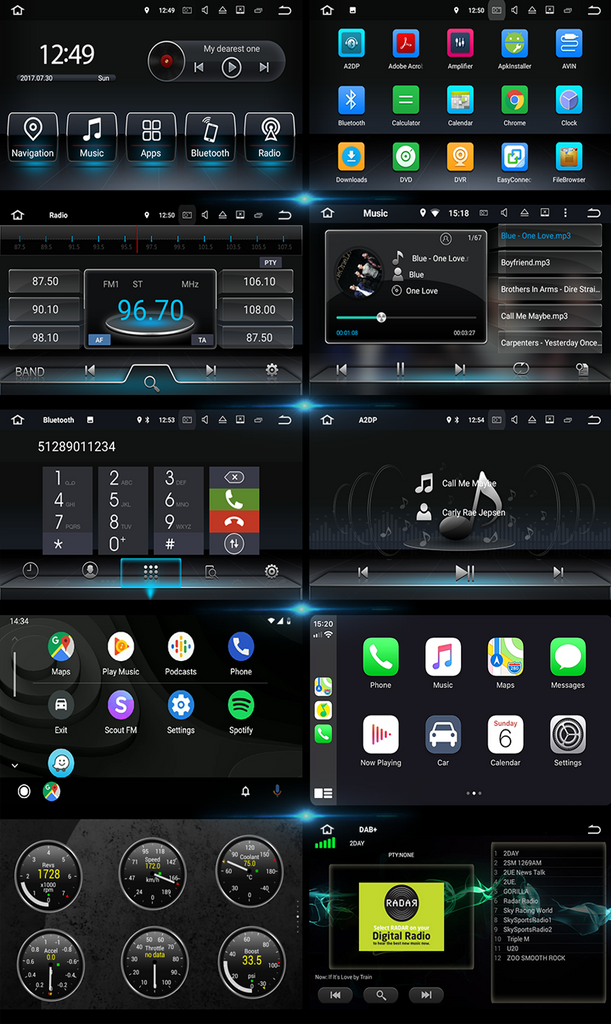Open CarPlay Now Playing app
This screenshot has width=611, height=1024.
coord(380,740)
